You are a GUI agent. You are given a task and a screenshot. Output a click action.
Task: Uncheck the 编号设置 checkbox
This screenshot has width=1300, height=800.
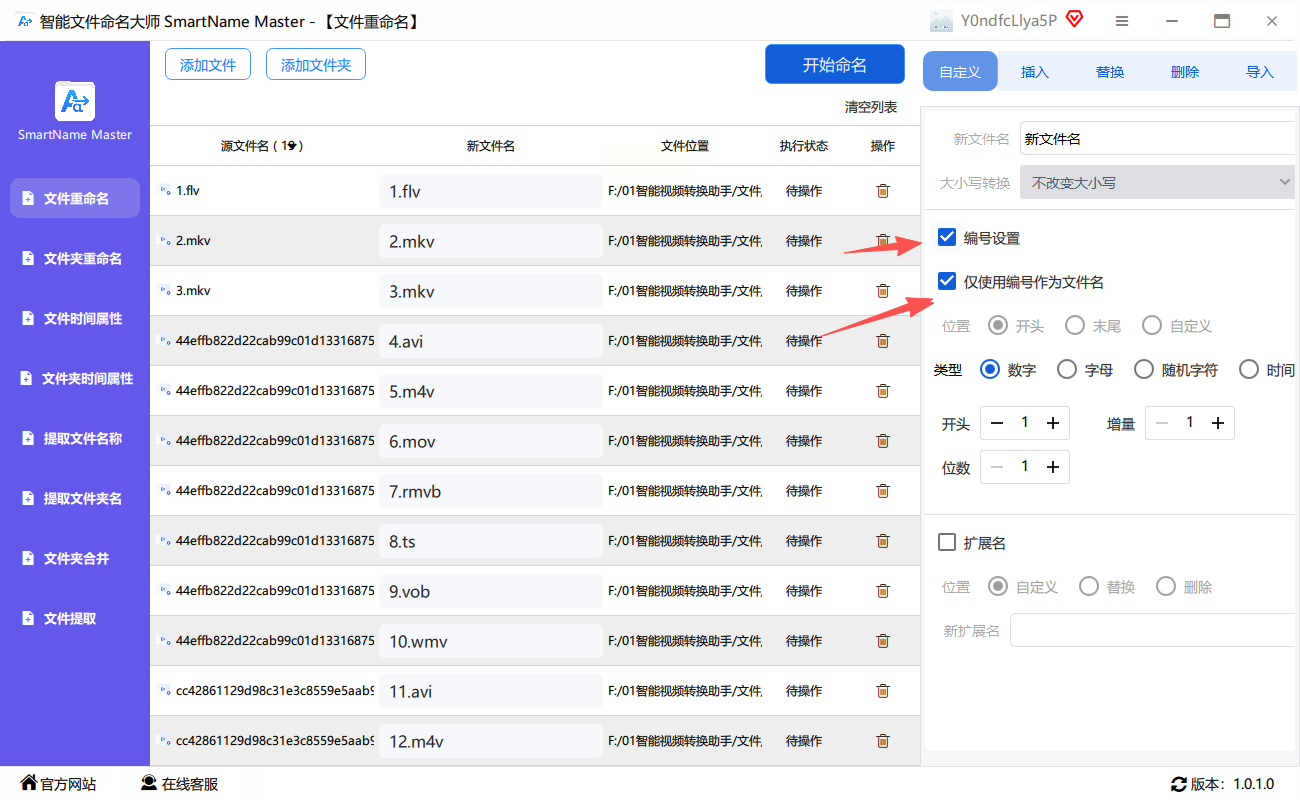(x=947, y=238)
